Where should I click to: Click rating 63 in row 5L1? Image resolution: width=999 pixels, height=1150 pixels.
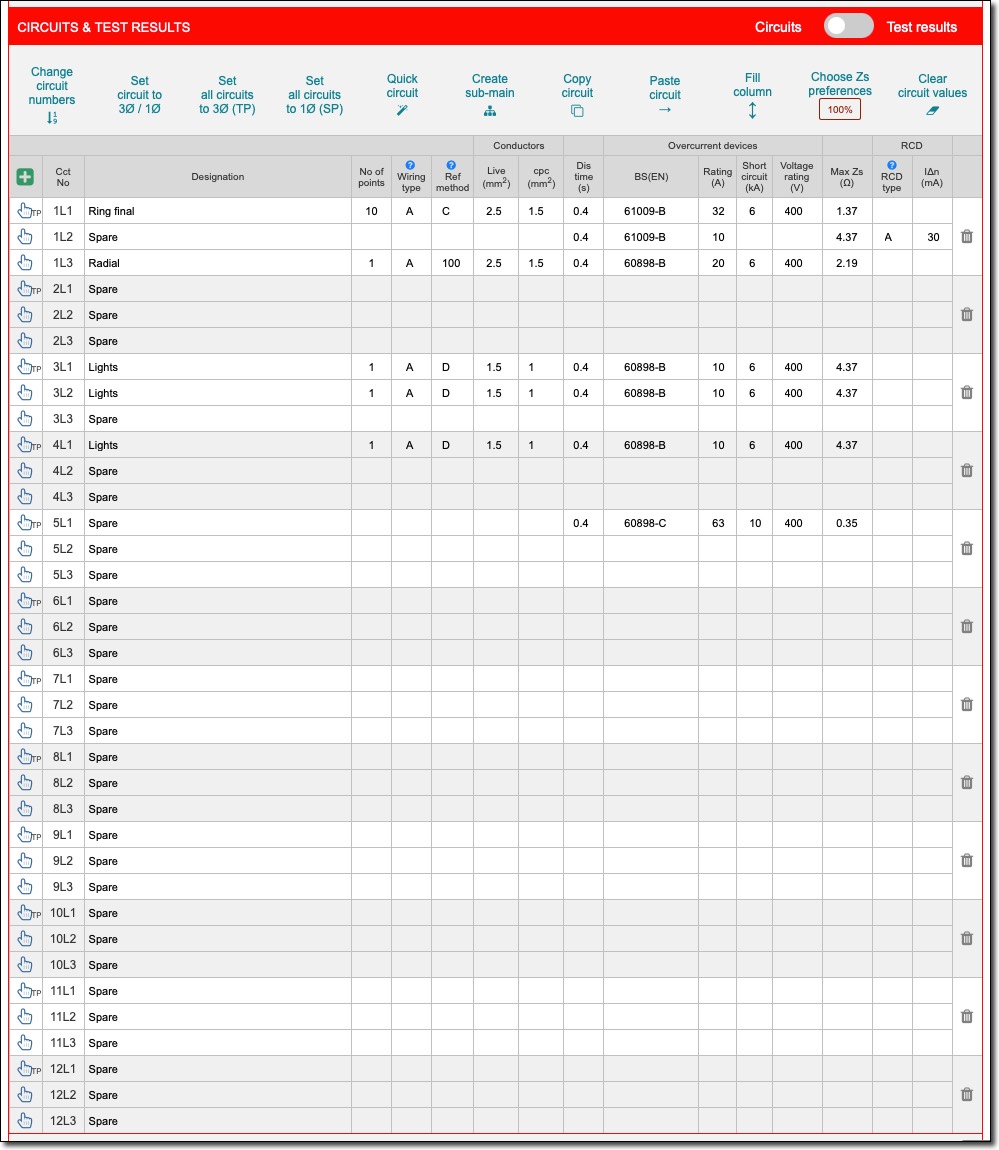click(x=717, y=523)
